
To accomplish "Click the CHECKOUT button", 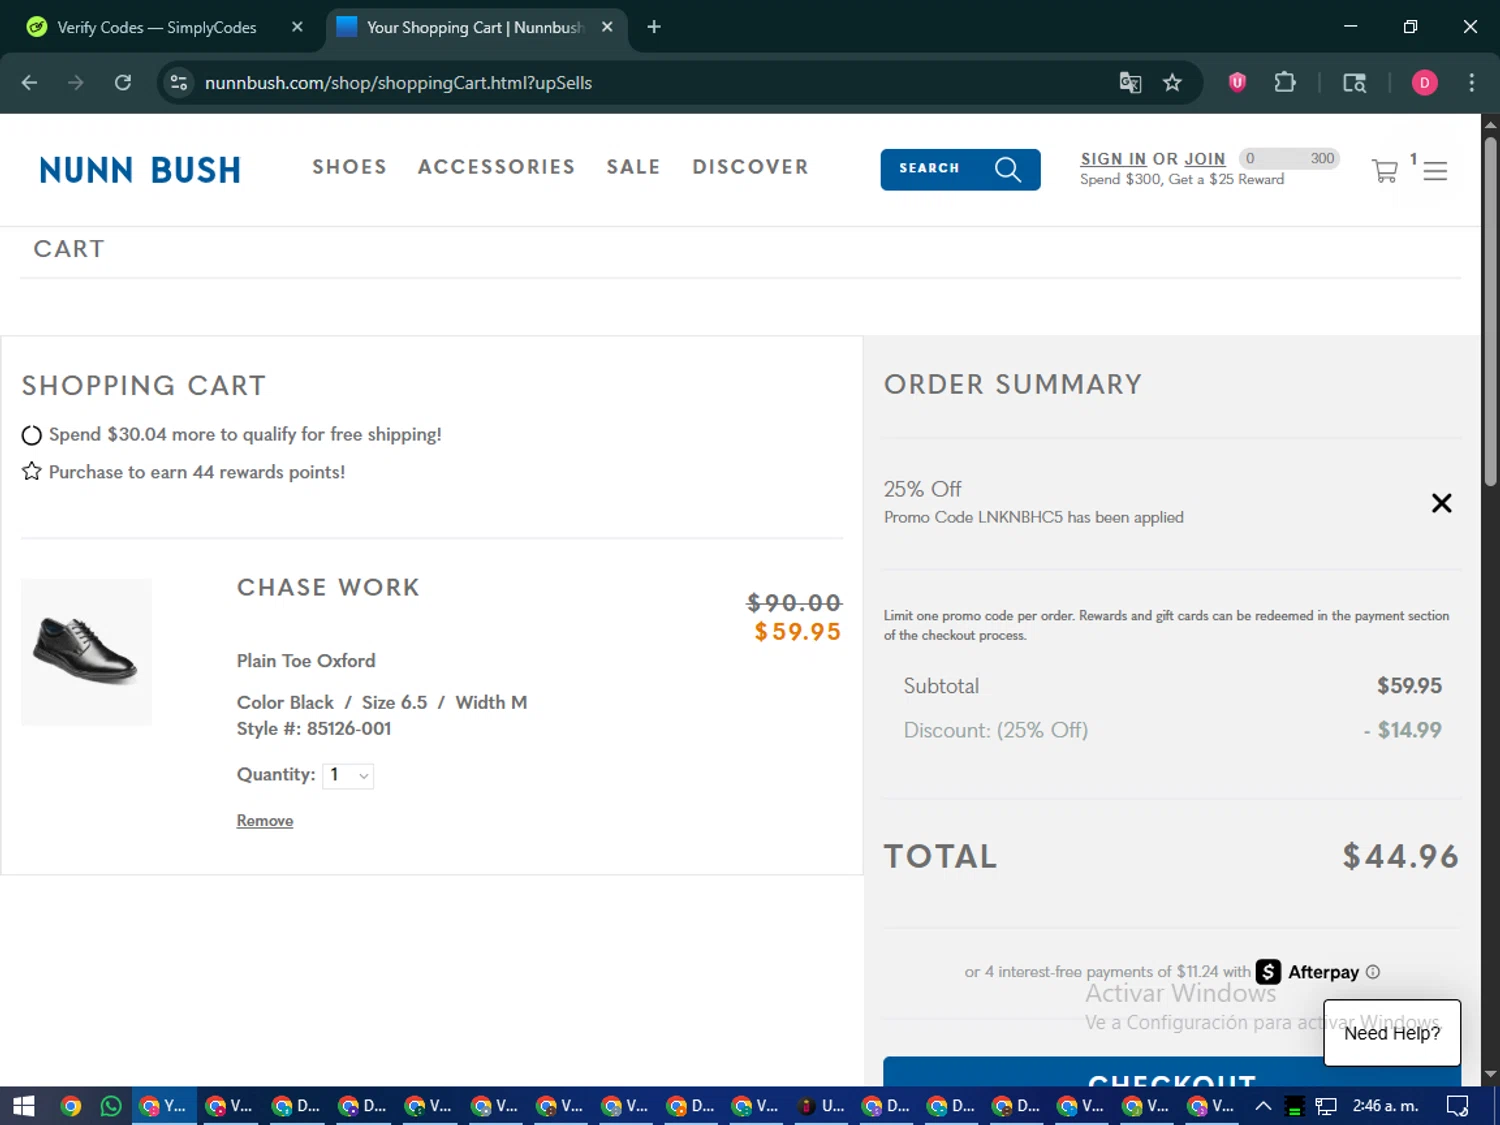I will (x=1172, y=1071).
